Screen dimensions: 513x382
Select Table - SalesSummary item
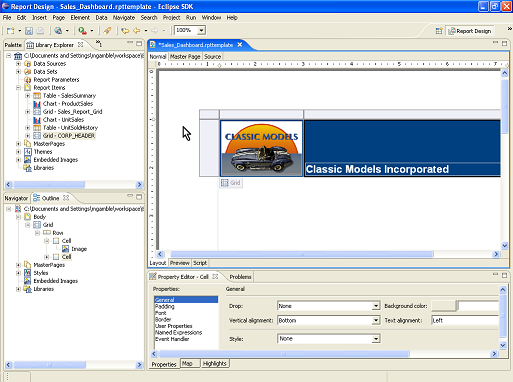(69, 96)
